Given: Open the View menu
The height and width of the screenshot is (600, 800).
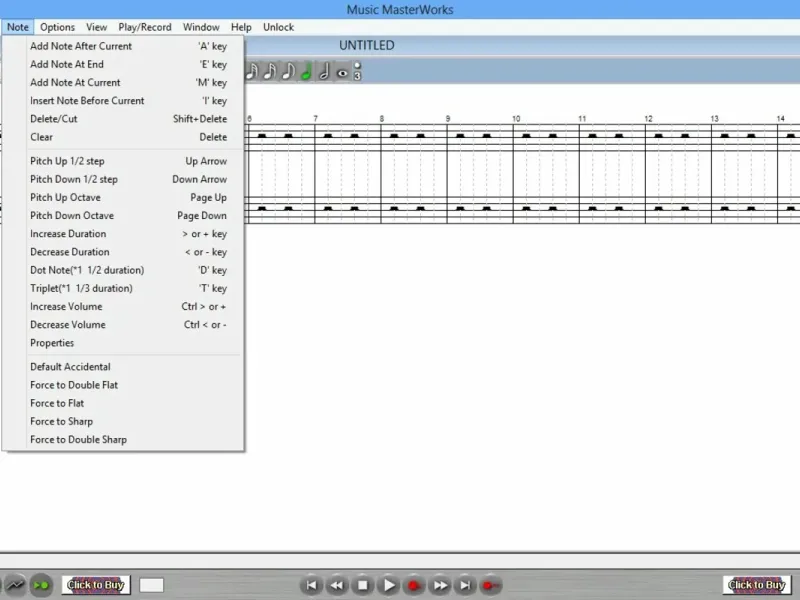Looking at the screenshot, I should pyautogui.click(x=96, y=27).
